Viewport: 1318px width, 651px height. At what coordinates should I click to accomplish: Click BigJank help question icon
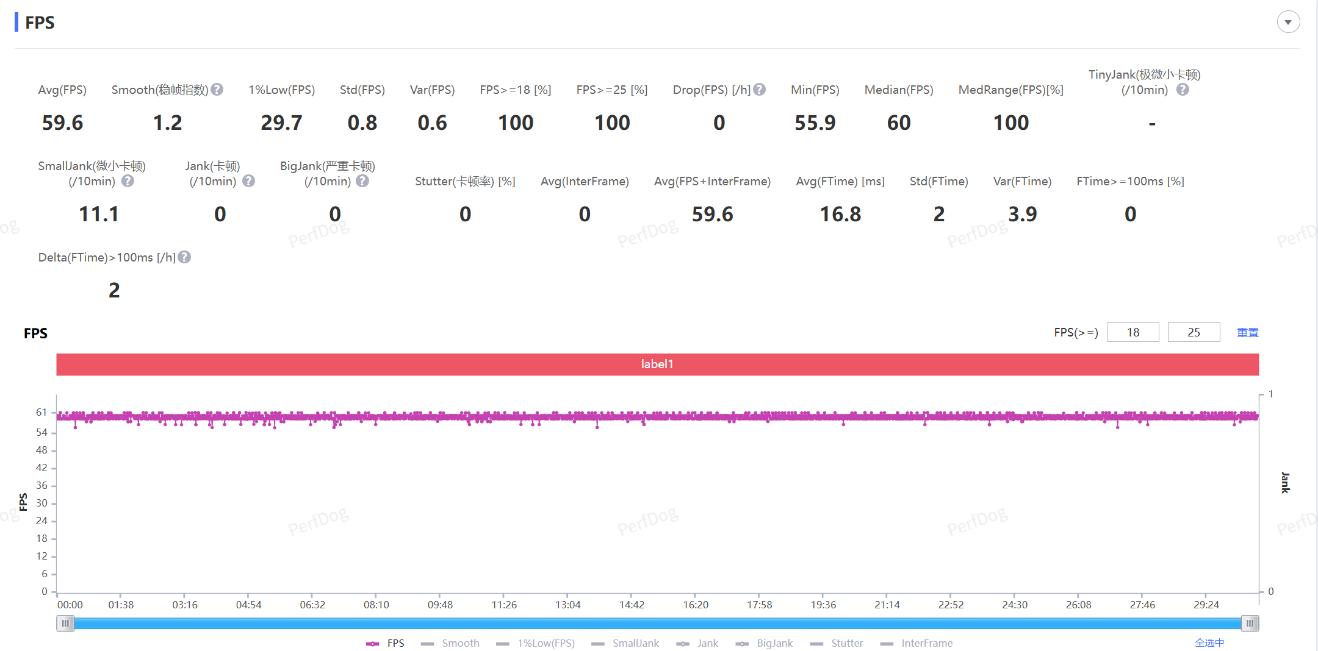point(362,182)
